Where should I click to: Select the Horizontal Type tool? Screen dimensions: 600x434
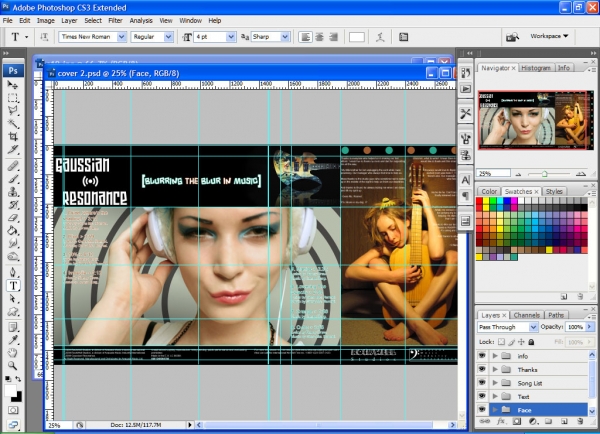click(13, 286)
